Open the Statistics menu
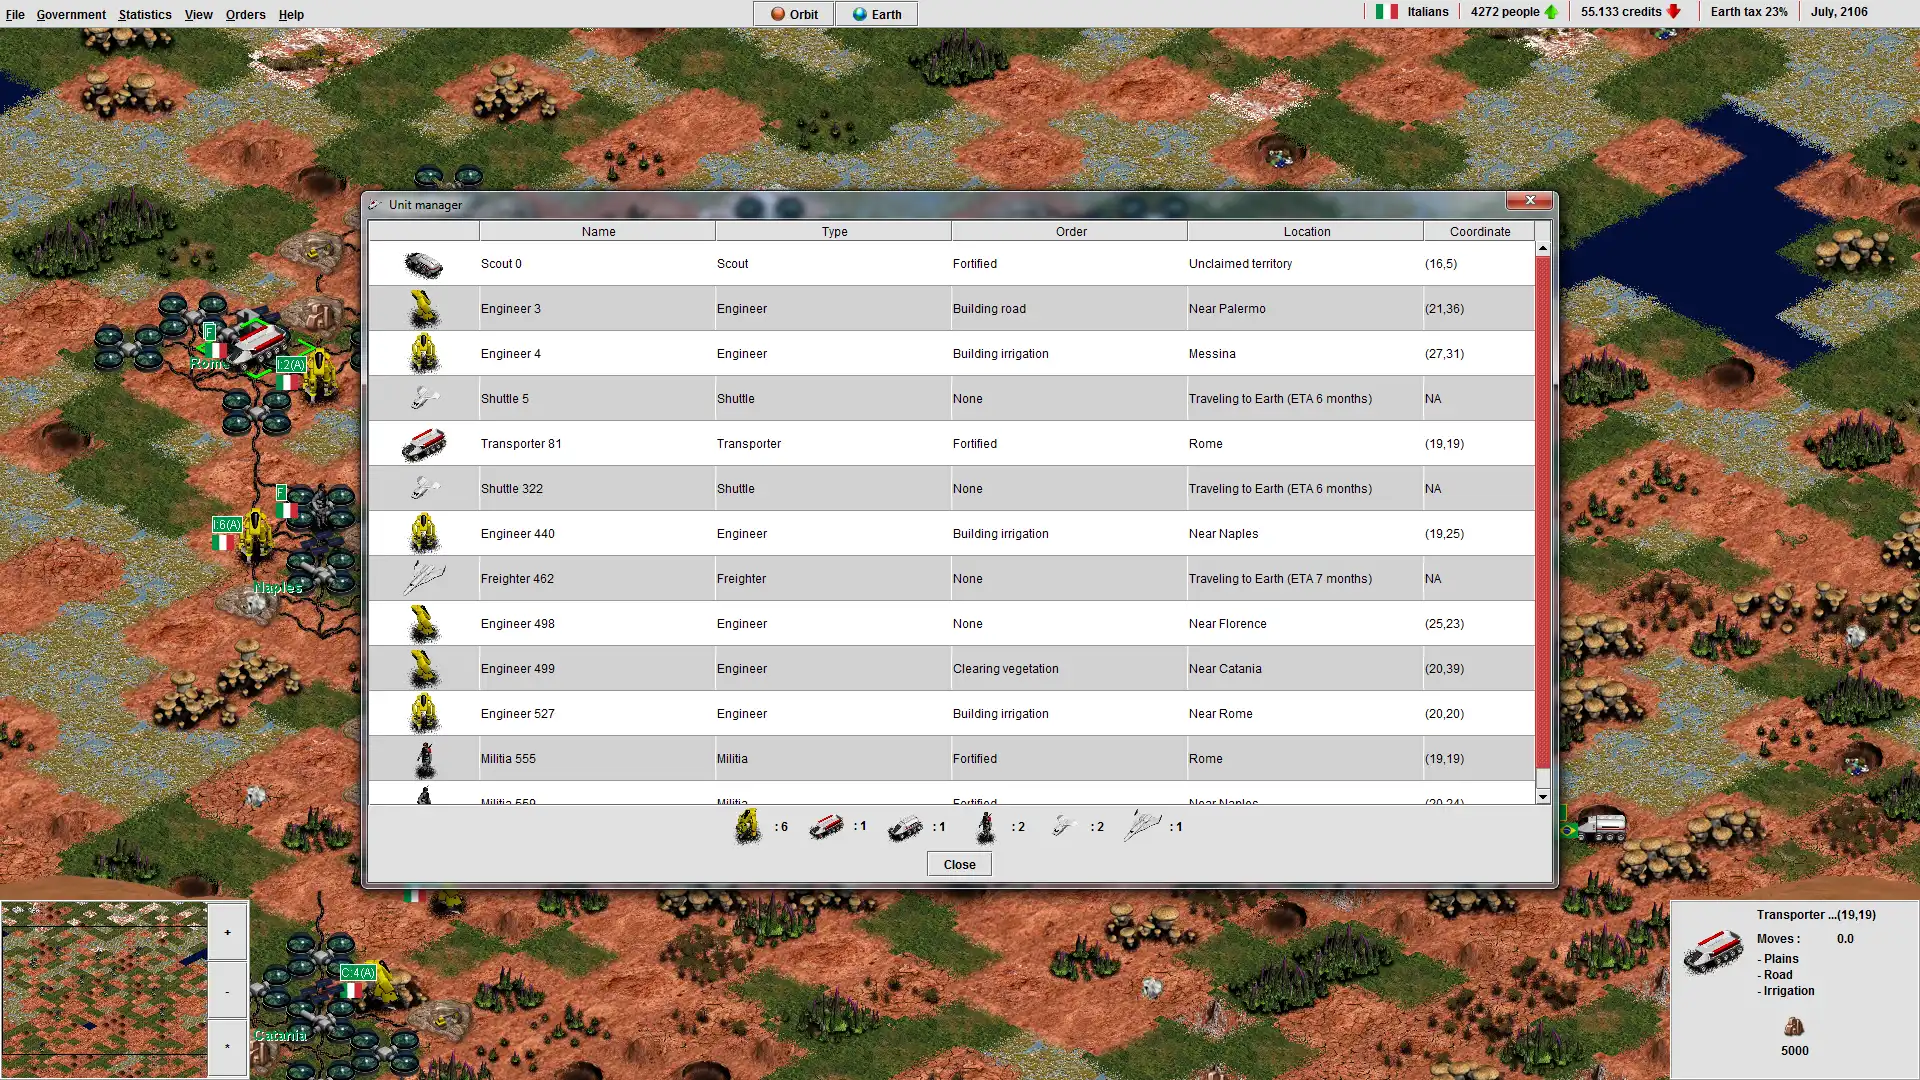 (x=144, y=13)
